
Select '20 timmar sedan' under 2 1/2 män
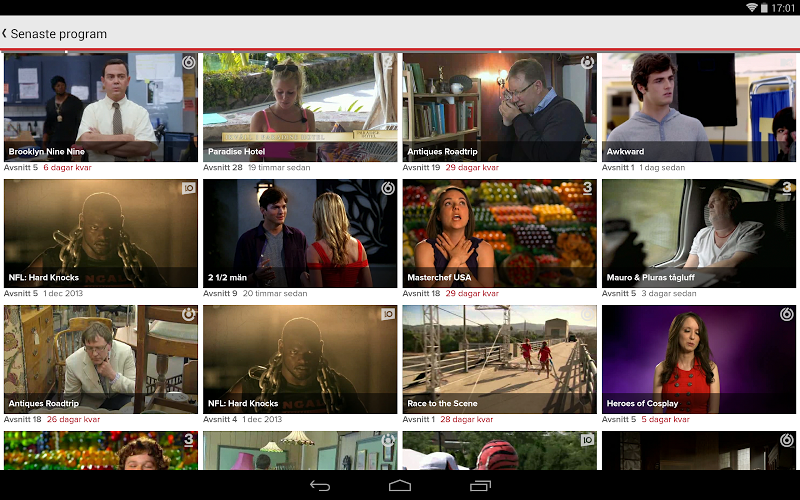click(x=275, y=293)
